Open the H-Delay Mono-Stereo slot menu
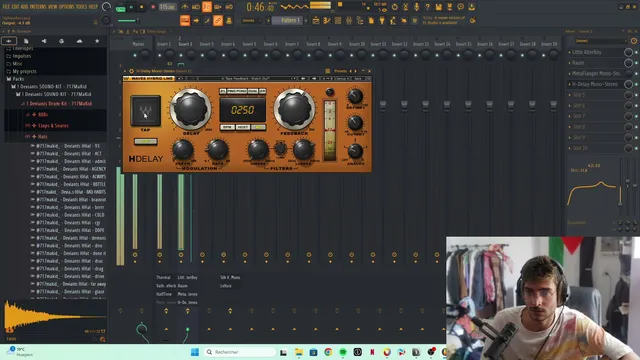 (x=570, y=84)
